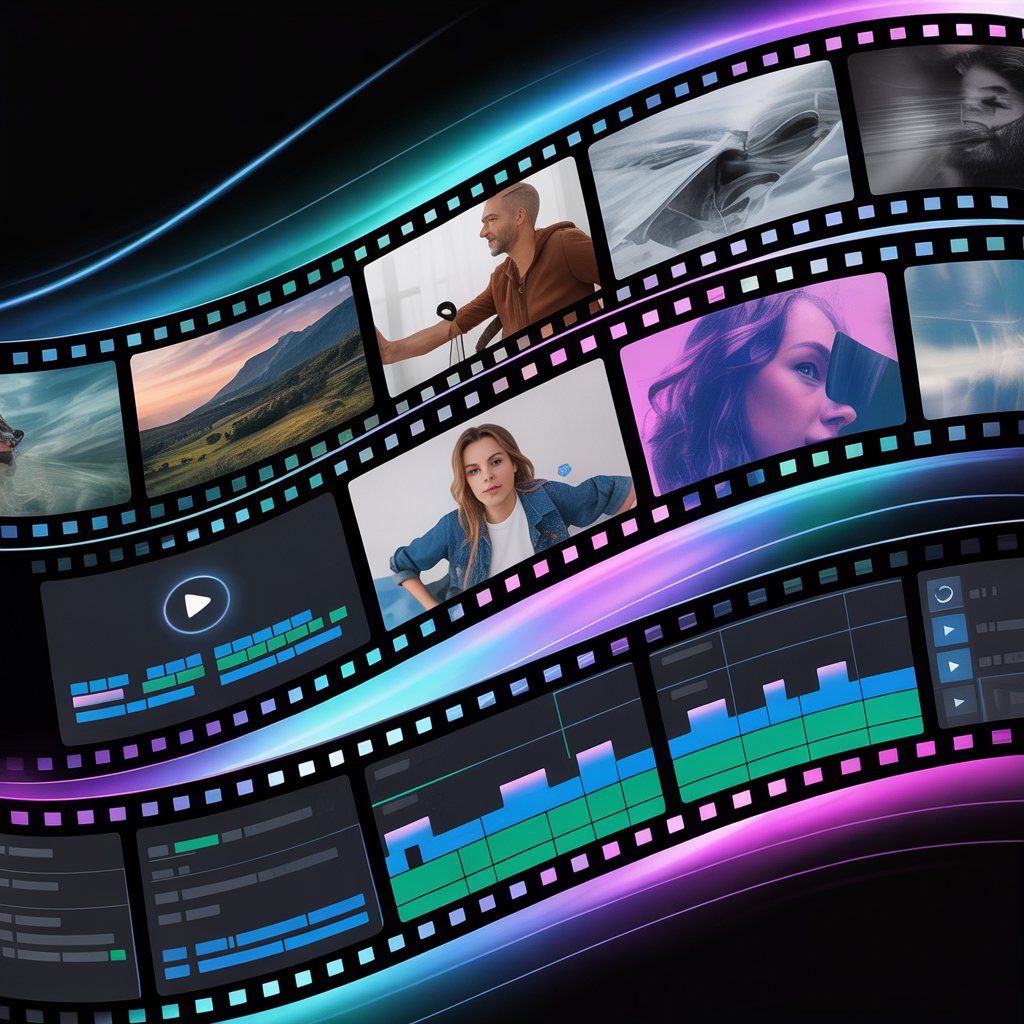Image resolution: width=1024 pixels, height=1024 pixels.
Task: Click the pink clip segment in the mini timeline
Action: tap(100, 698)
